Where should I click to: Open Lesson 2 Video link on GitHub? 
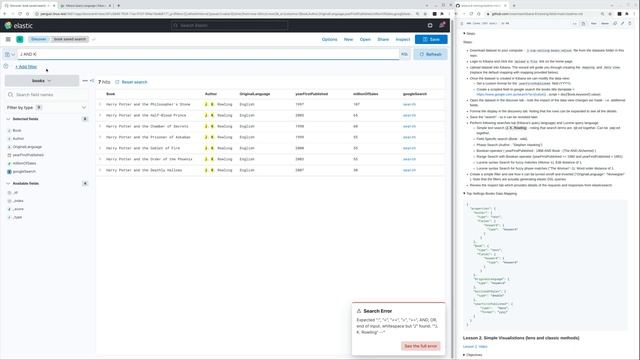(x=475, y=347)
